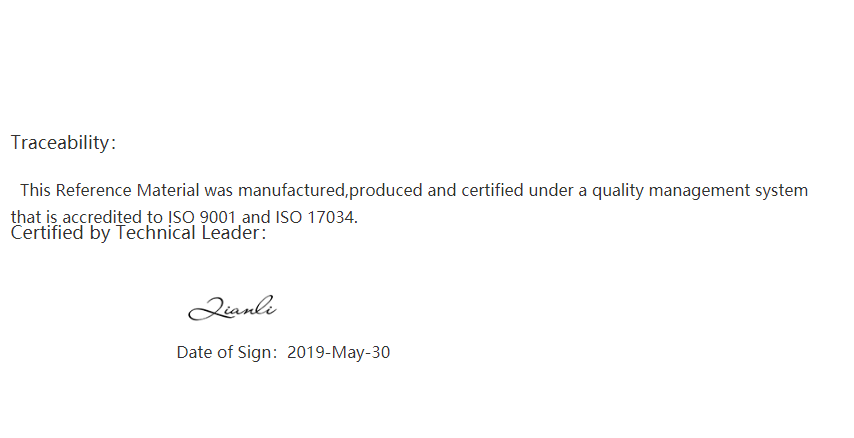The image size is (854, 438).
Task: Click the words Reference Material
Action: pyautogui.click(x=127, y=190)
